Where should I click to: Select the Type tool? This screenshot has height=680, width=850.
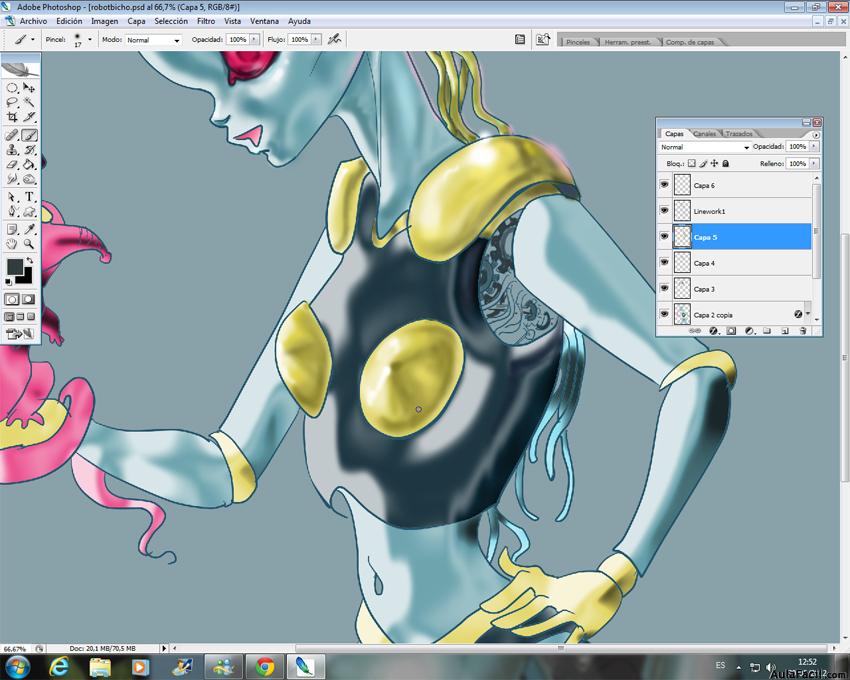tap(29, 197)
